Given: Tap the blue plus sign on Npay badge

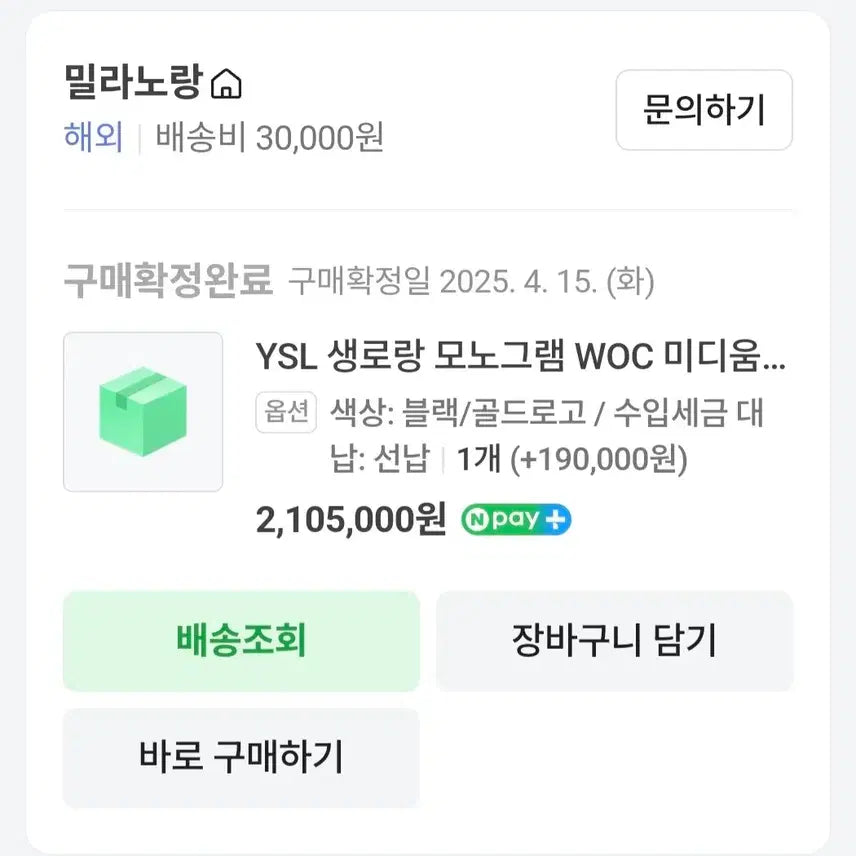Looking at the screenshot, I should [x=557, y=520].
